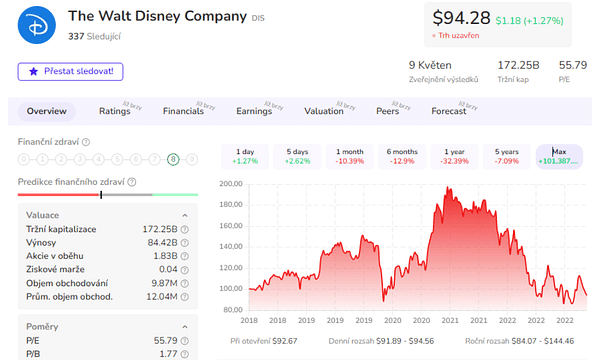
Task: Open help icon beside Predikce finančního zdraví
Action: (132, 182)
